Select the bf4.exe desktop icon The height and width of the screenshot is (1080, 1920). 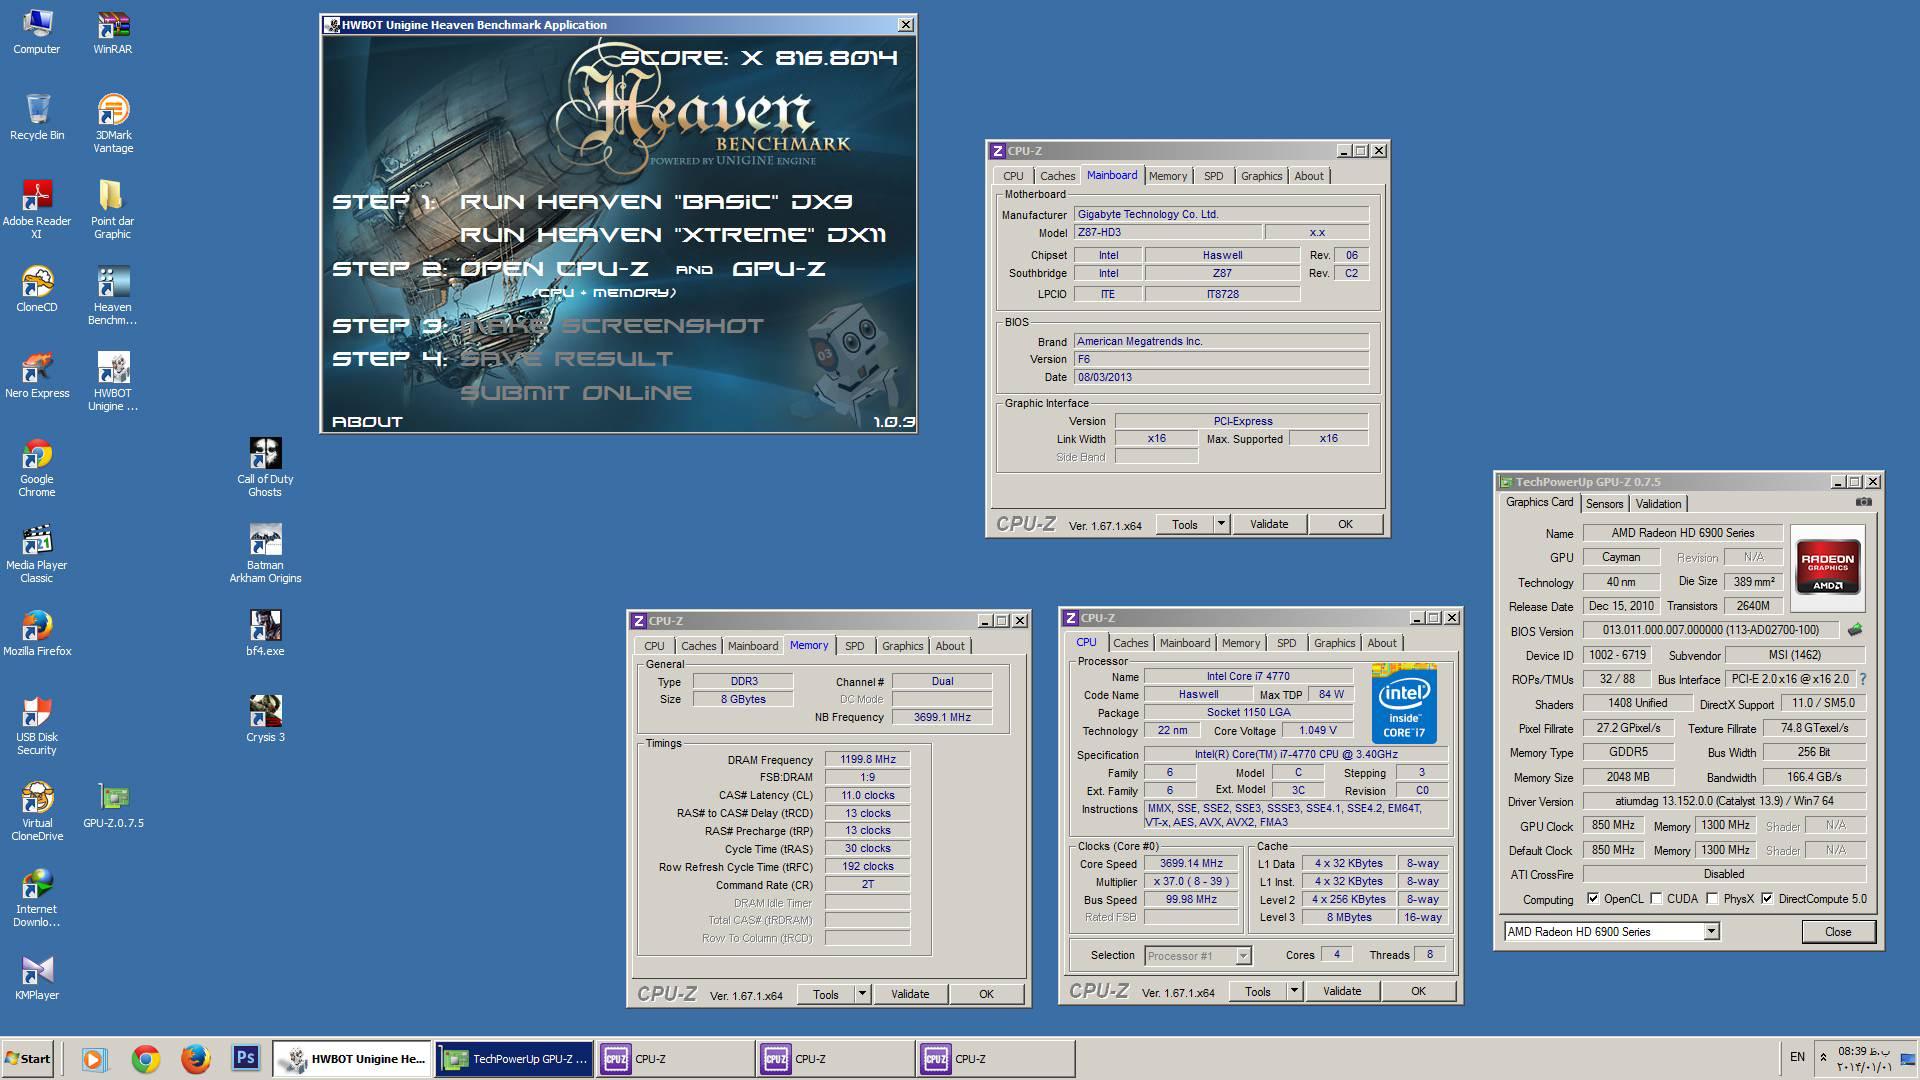pyautogui.click(x=265, y=633)
